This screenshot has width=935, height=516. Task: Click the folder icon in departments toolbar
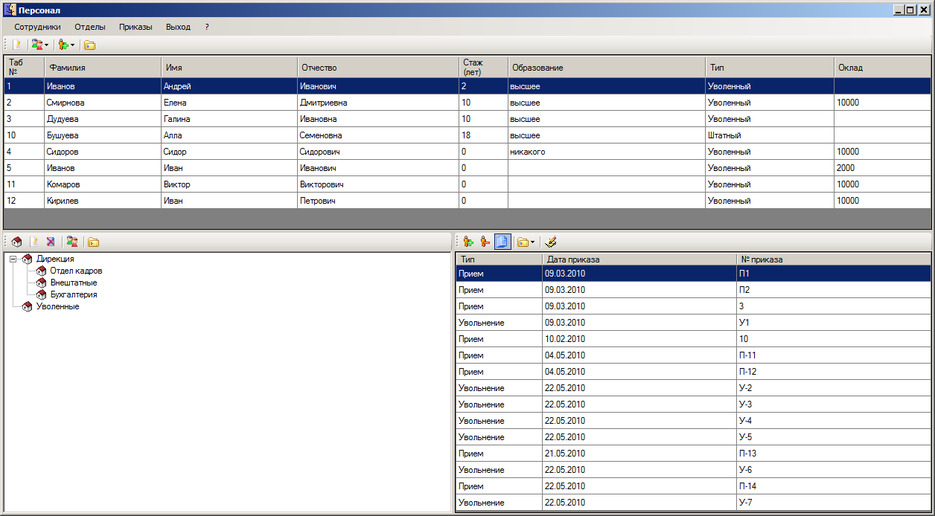(93, 242)
